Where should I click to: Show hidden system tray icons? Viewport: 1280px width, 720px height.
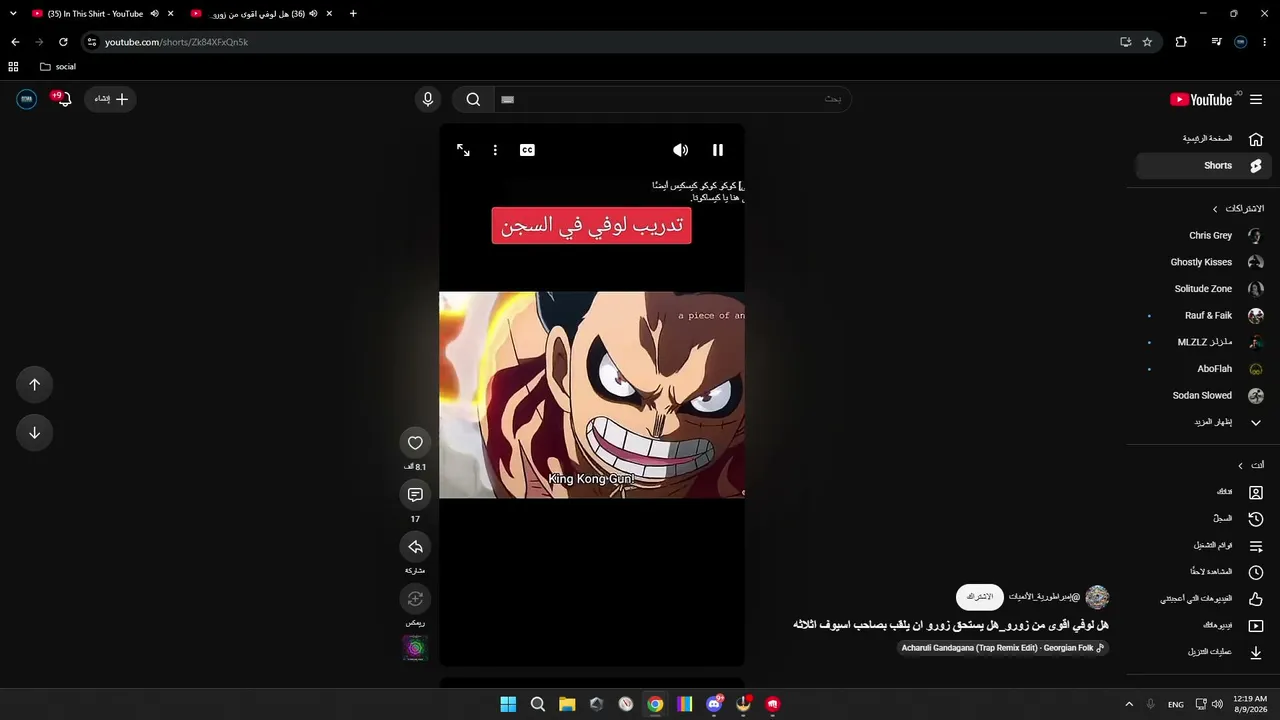(x=1129, y=704)
